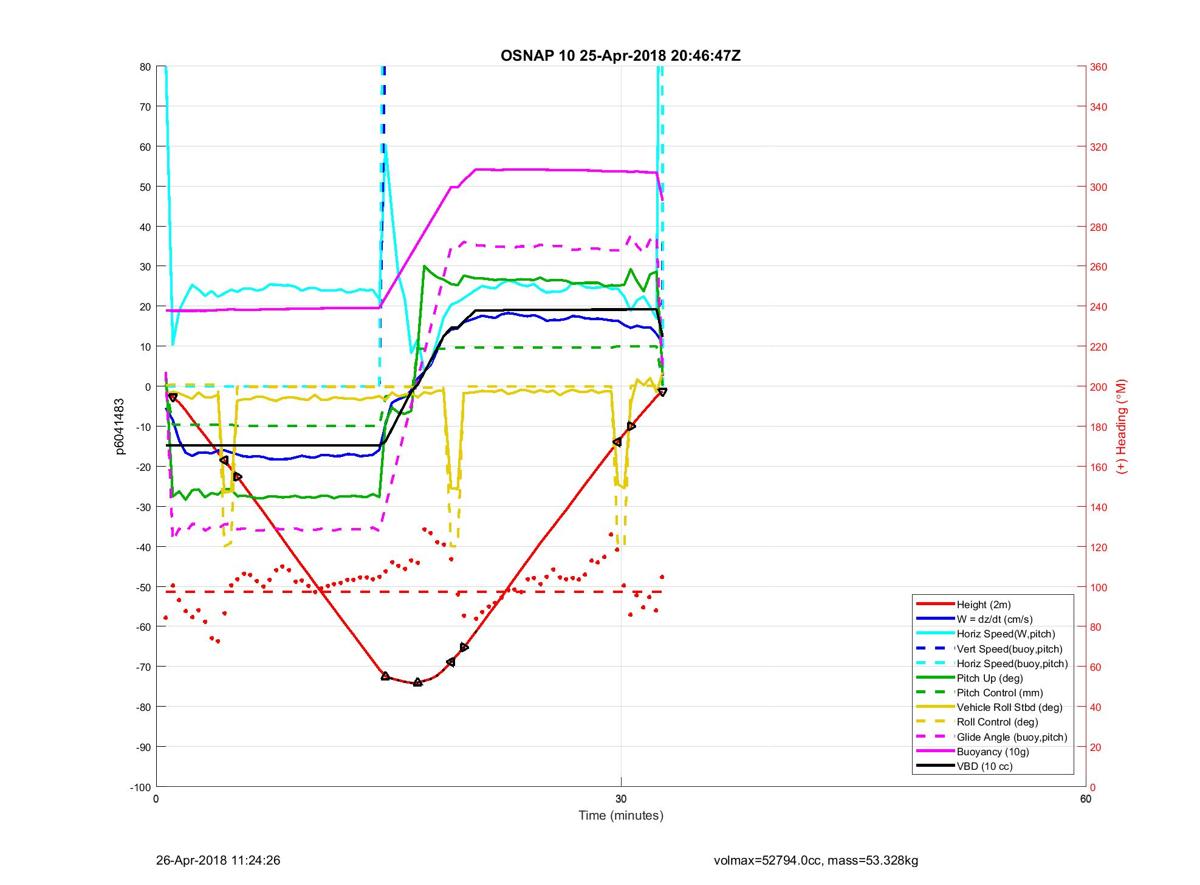Click the timestamp "26-Apr-2018 11:24:26" footer

tap(217, 860)
